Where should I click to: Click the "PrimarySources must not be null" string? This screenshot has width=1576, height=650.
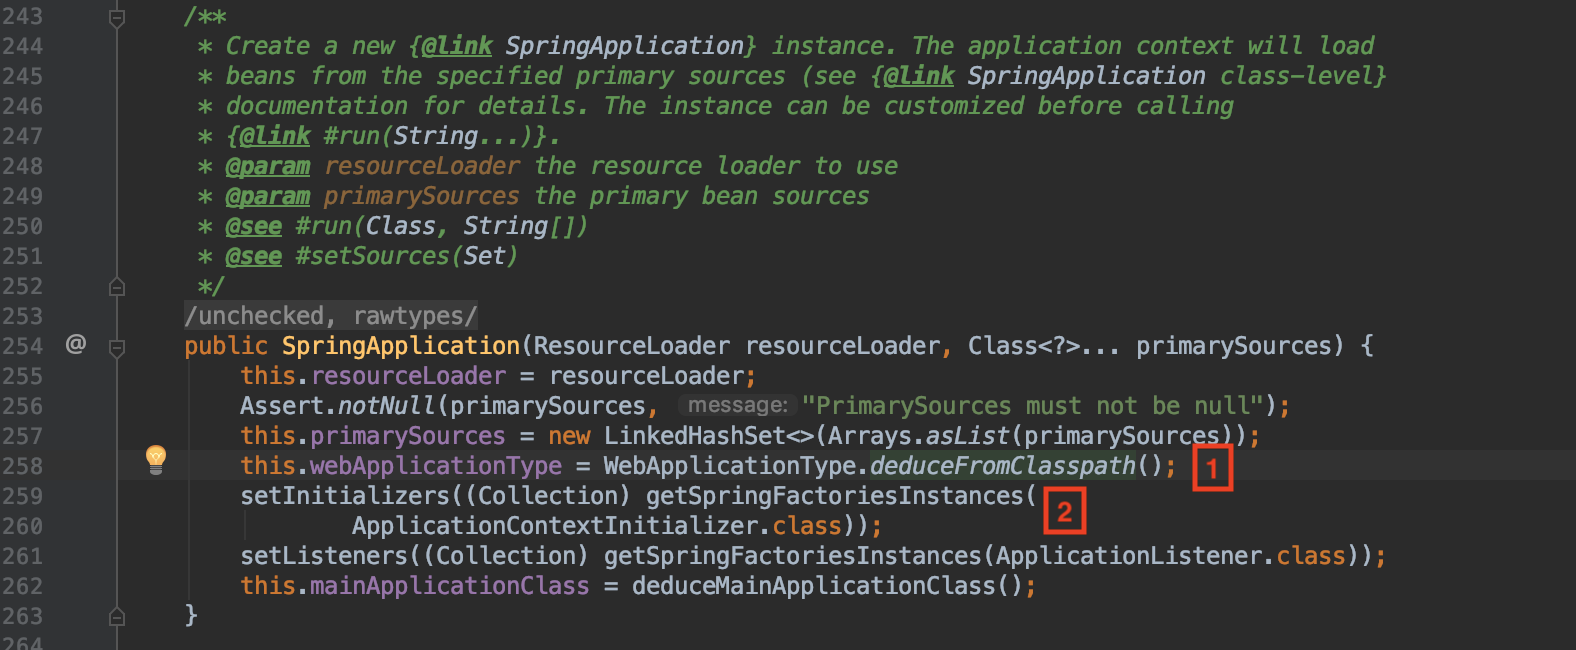tap(1033, 406)
